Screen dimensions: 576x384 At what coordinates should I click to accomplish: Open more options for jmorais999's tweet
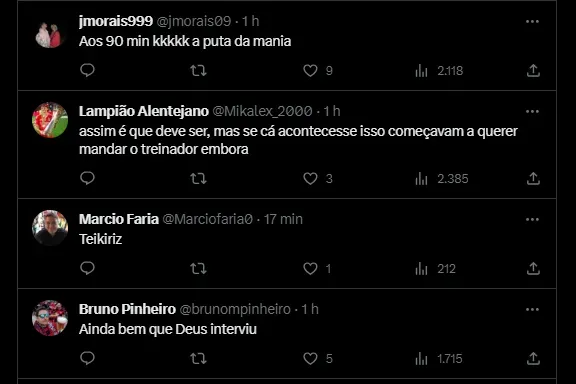532,22
